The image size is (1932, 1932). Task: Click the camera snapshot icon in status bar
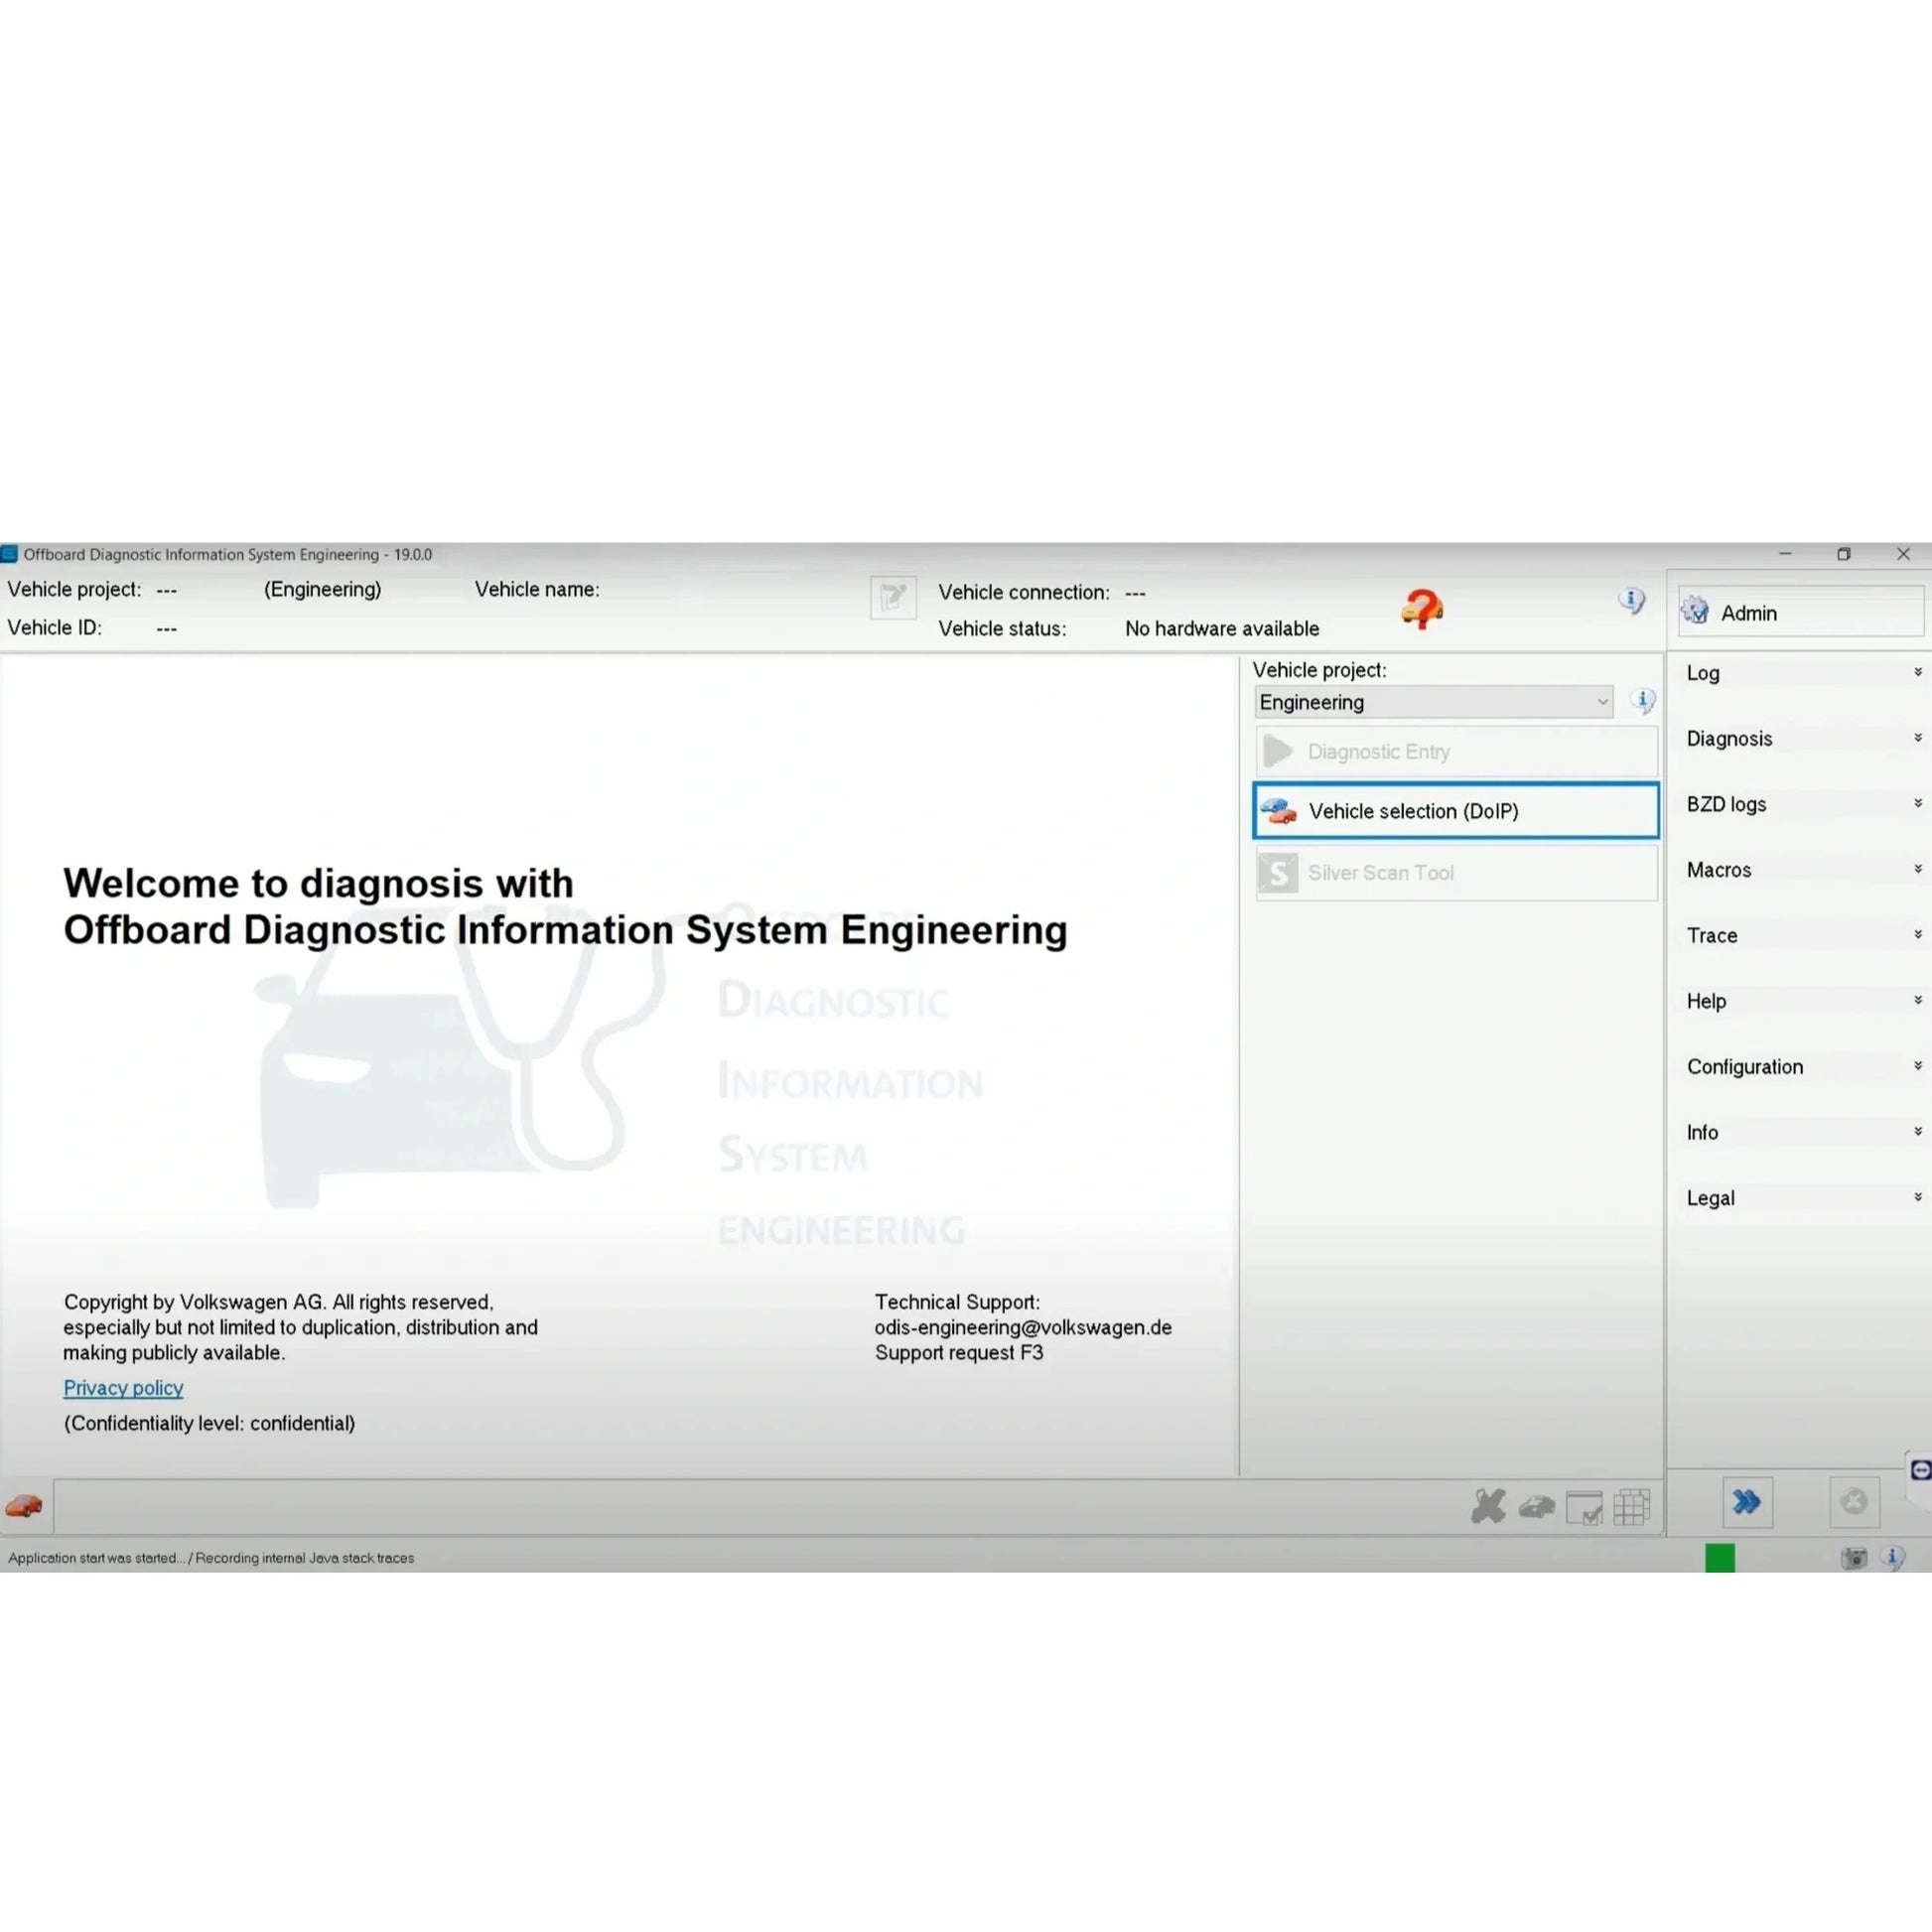pos(1855,1558)
